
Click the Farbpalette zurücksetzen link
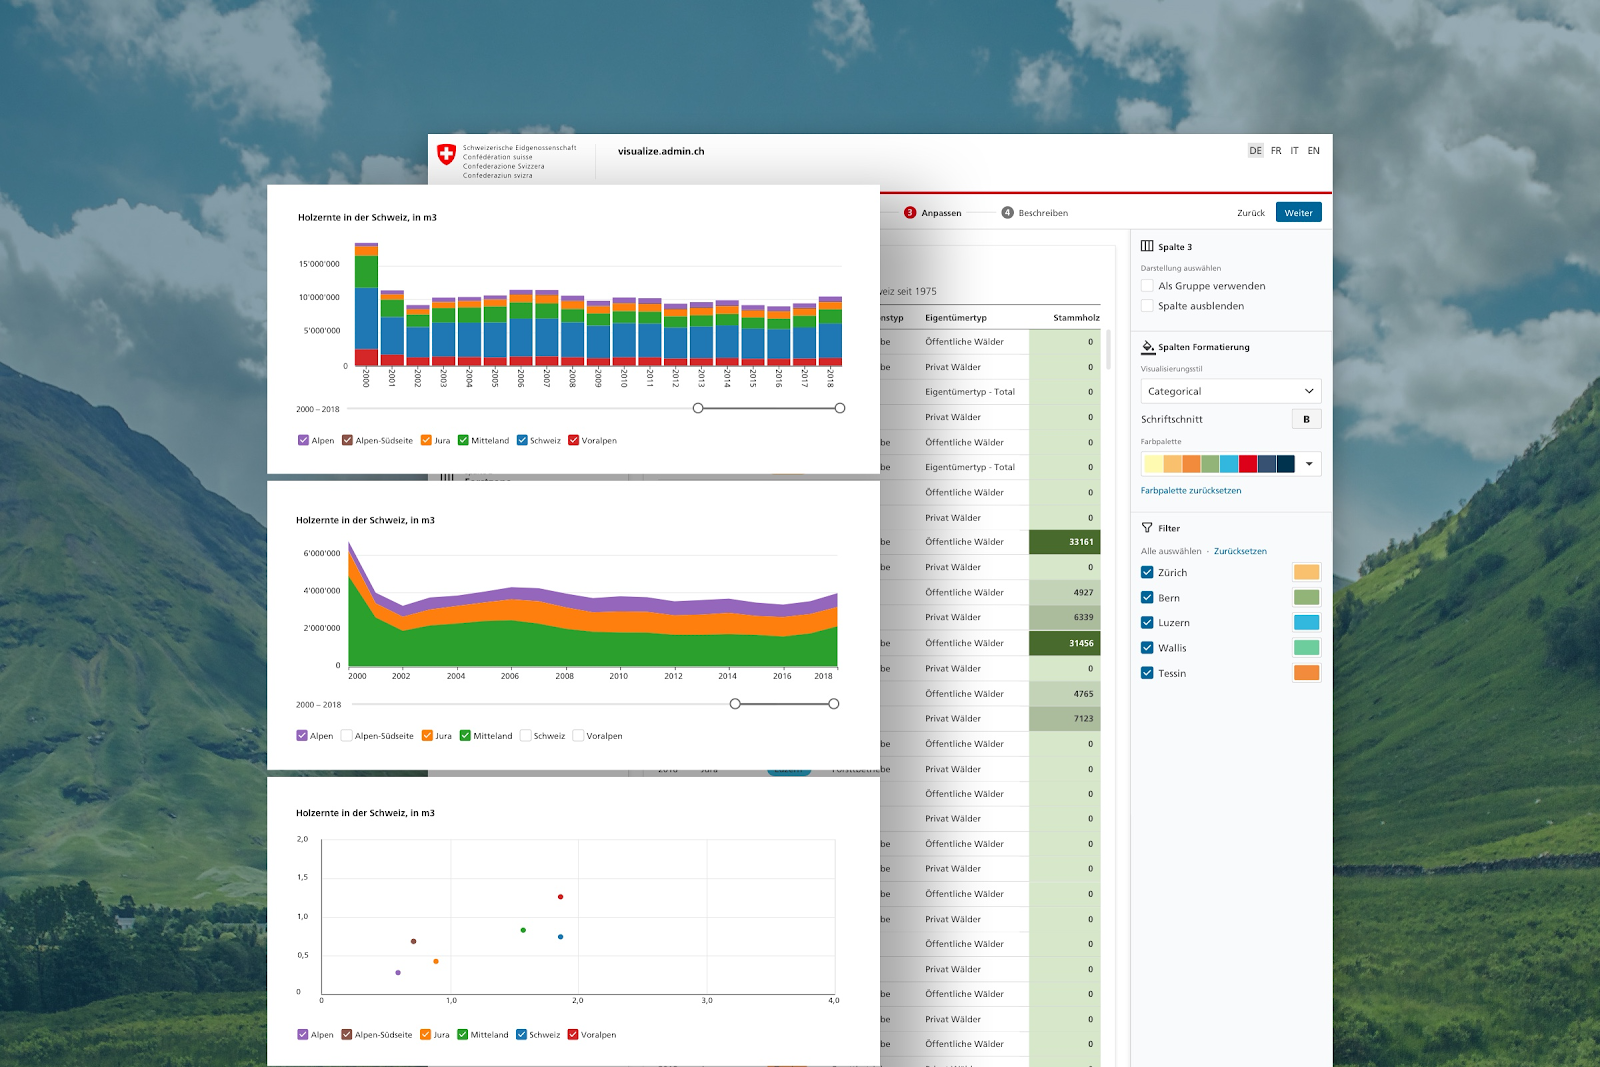tap(1190, 490)
